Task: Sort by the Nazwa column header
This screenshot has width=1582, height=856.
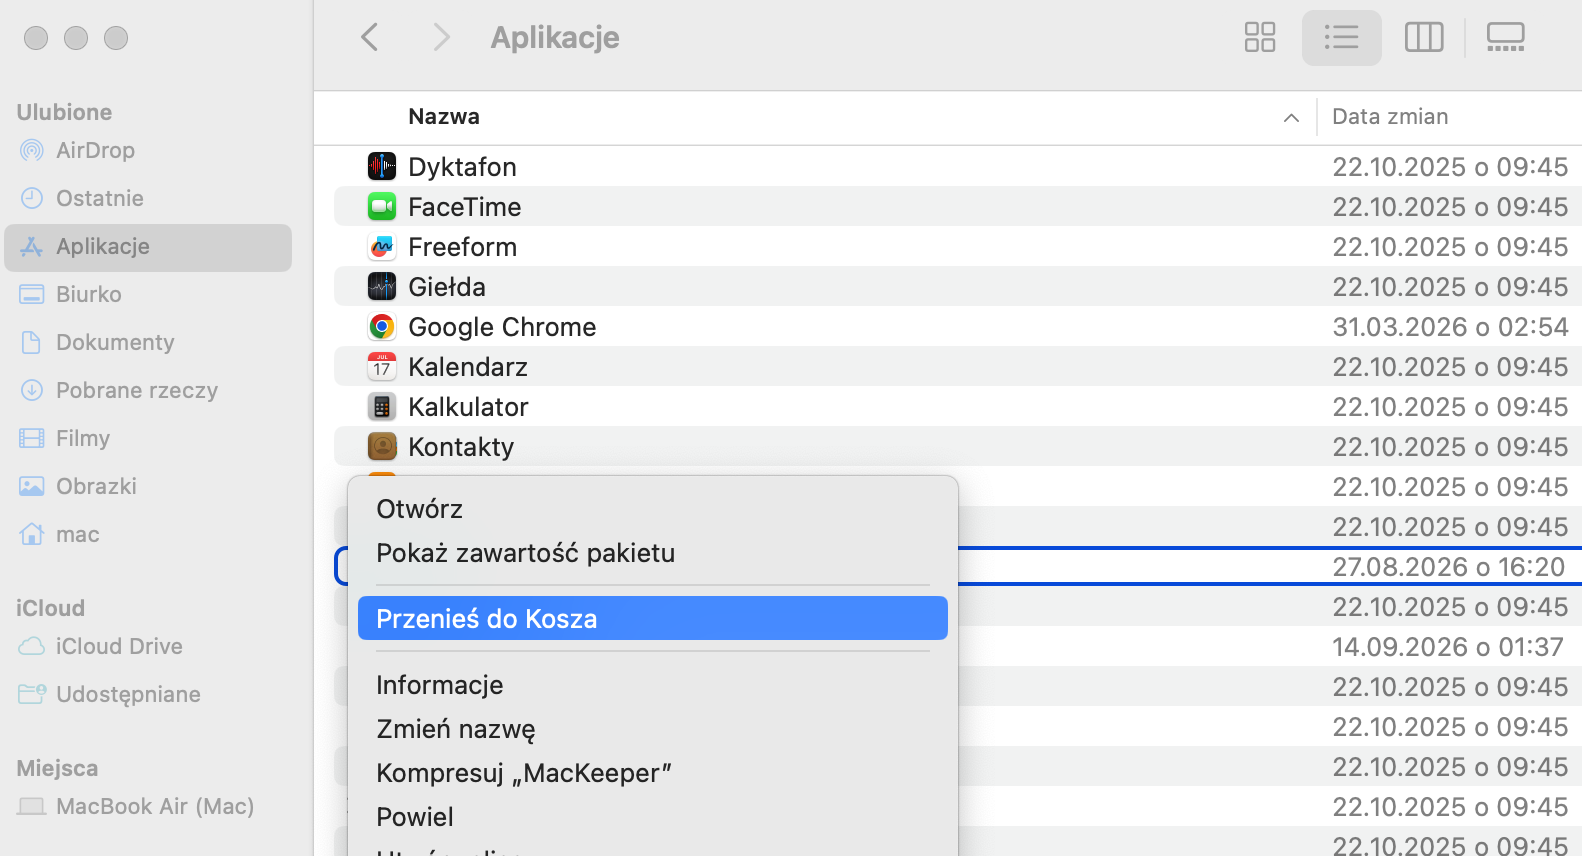Action: [444, 117]
